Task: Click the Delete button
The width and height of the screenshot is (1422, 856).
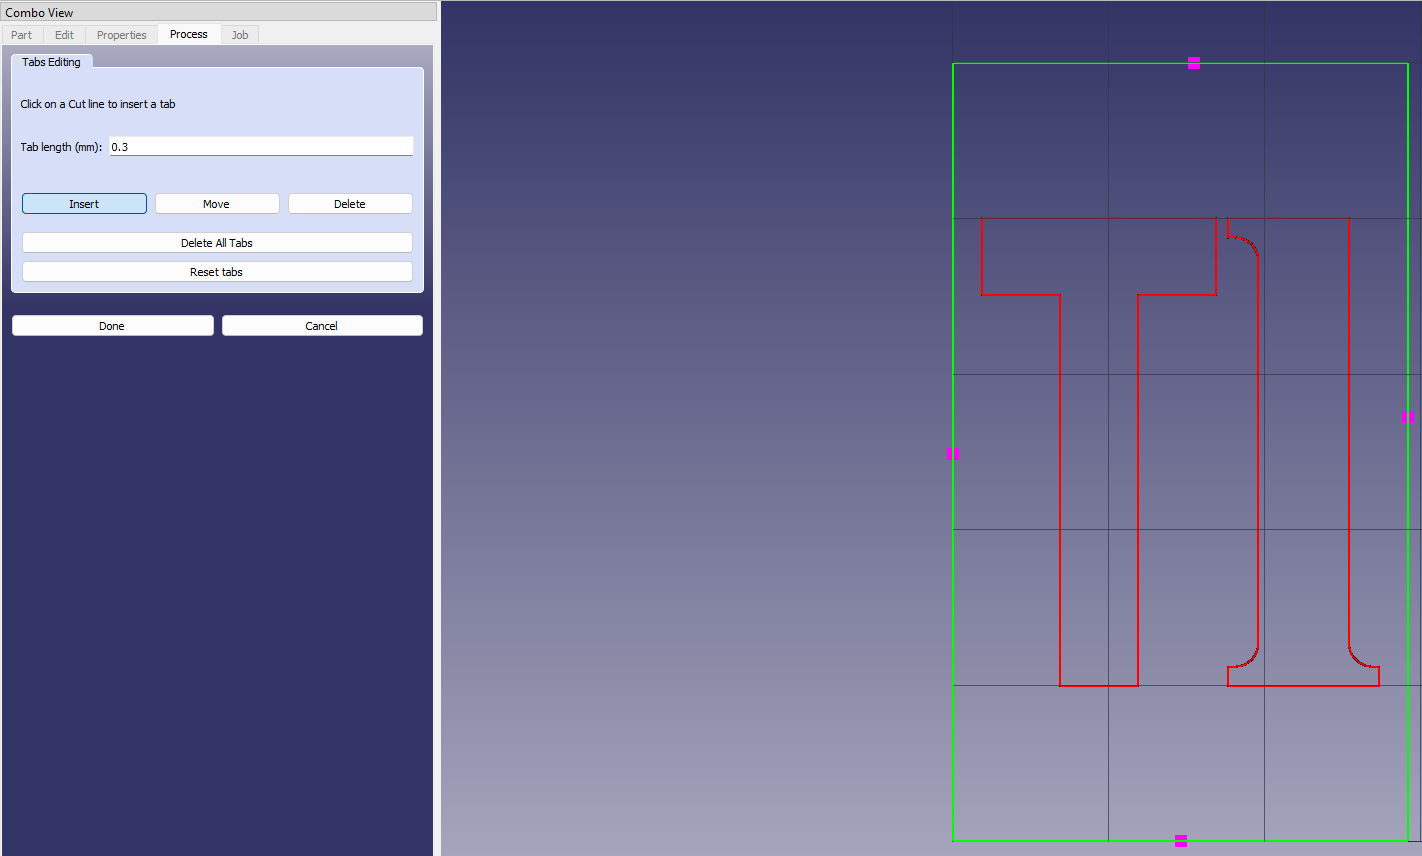Action: pyautogui.click(x=350, y=204)
